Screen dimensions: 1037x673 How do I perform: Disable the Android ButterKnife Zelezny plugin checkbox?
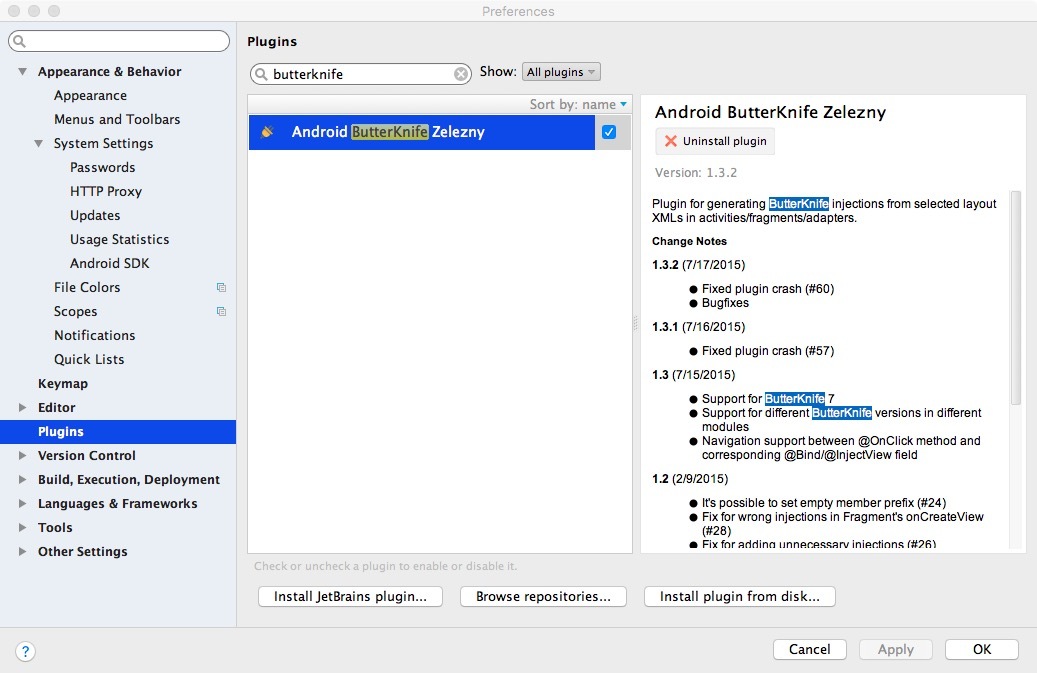click(x=609, y=132)
